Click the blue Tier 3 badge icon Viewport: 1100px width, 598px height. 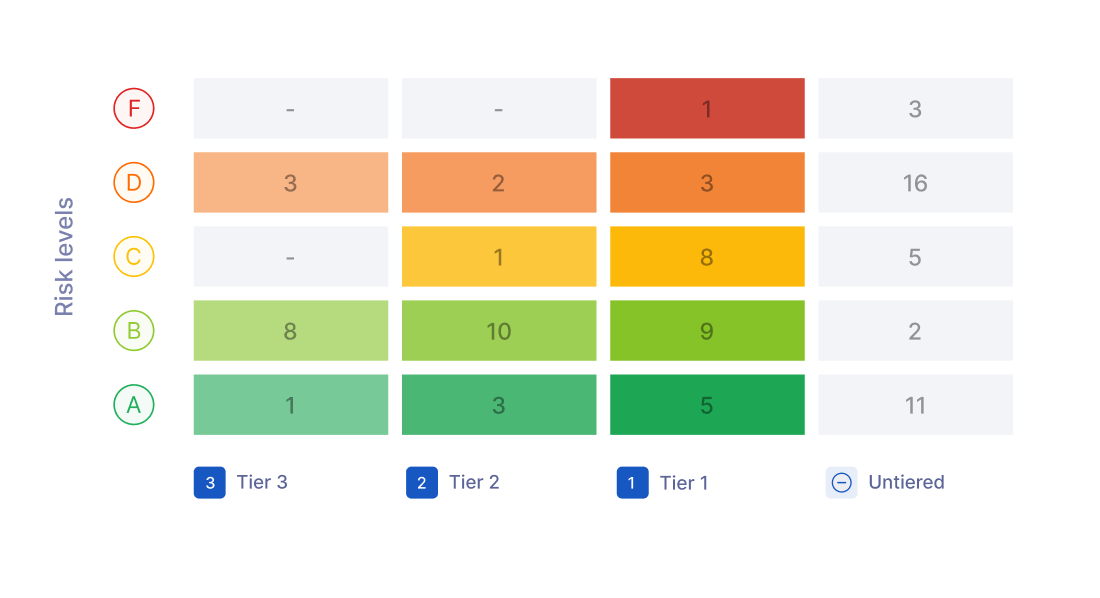(210, 483)
